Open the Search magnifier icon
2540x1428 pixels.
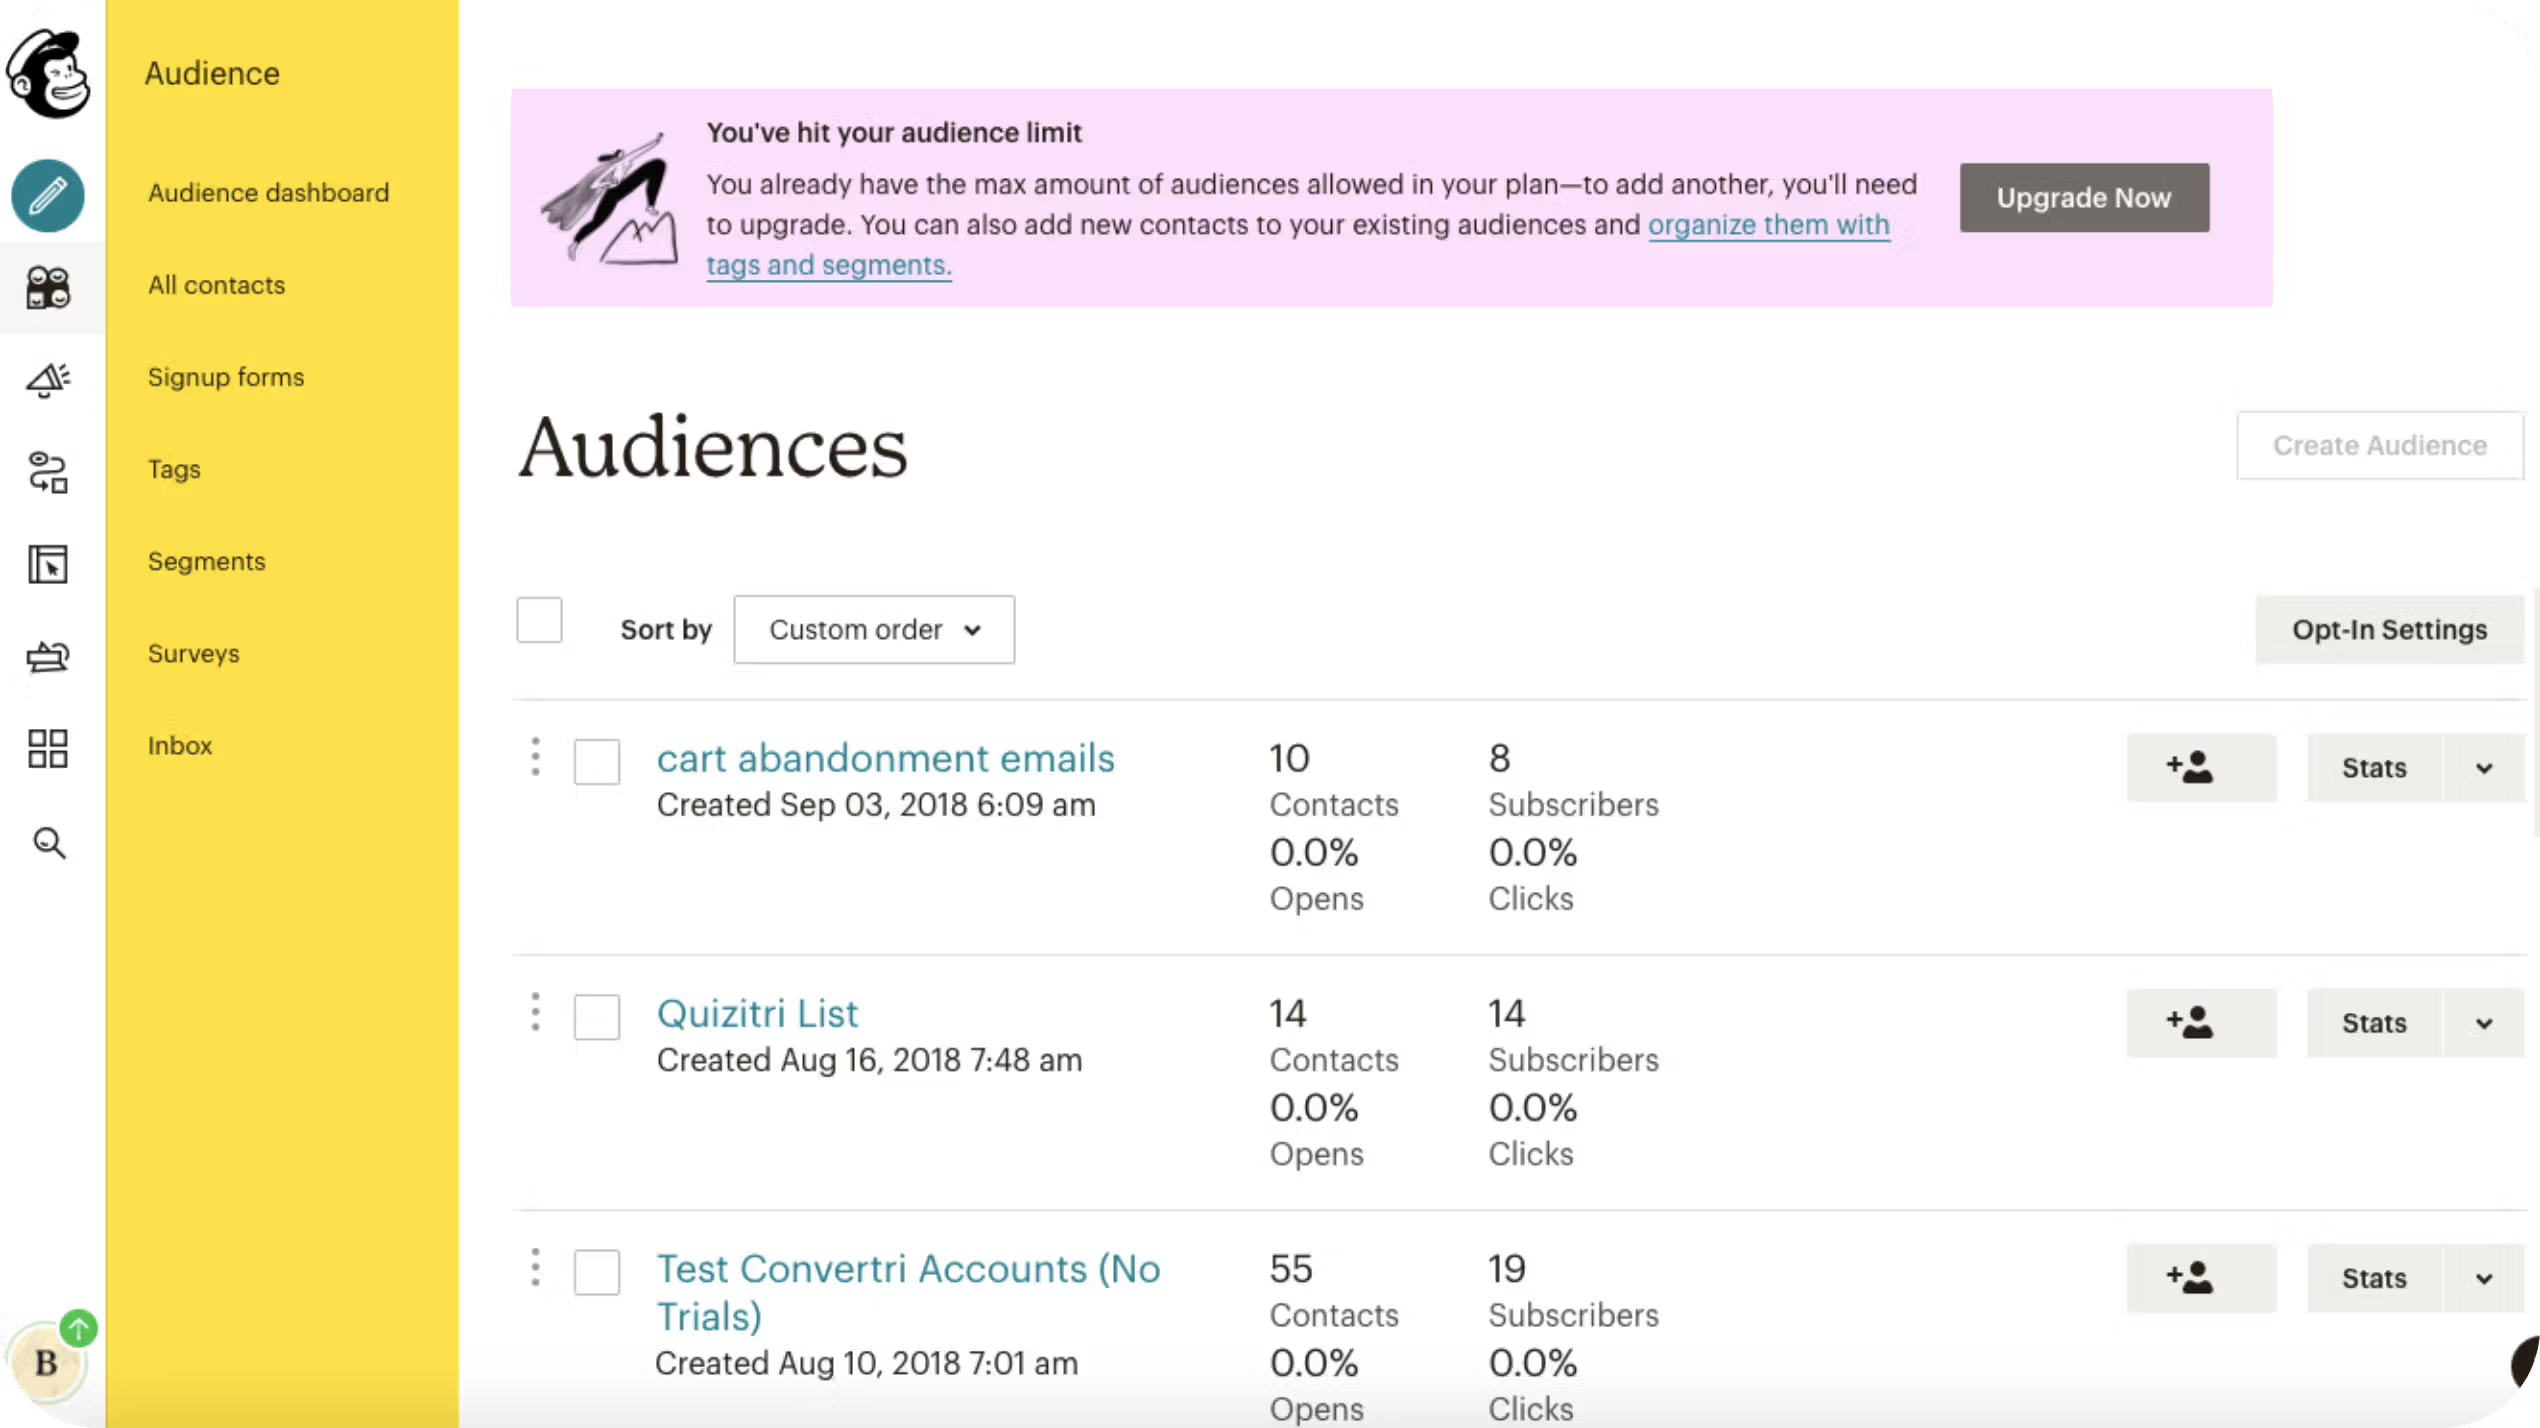(x=49, y=843)
